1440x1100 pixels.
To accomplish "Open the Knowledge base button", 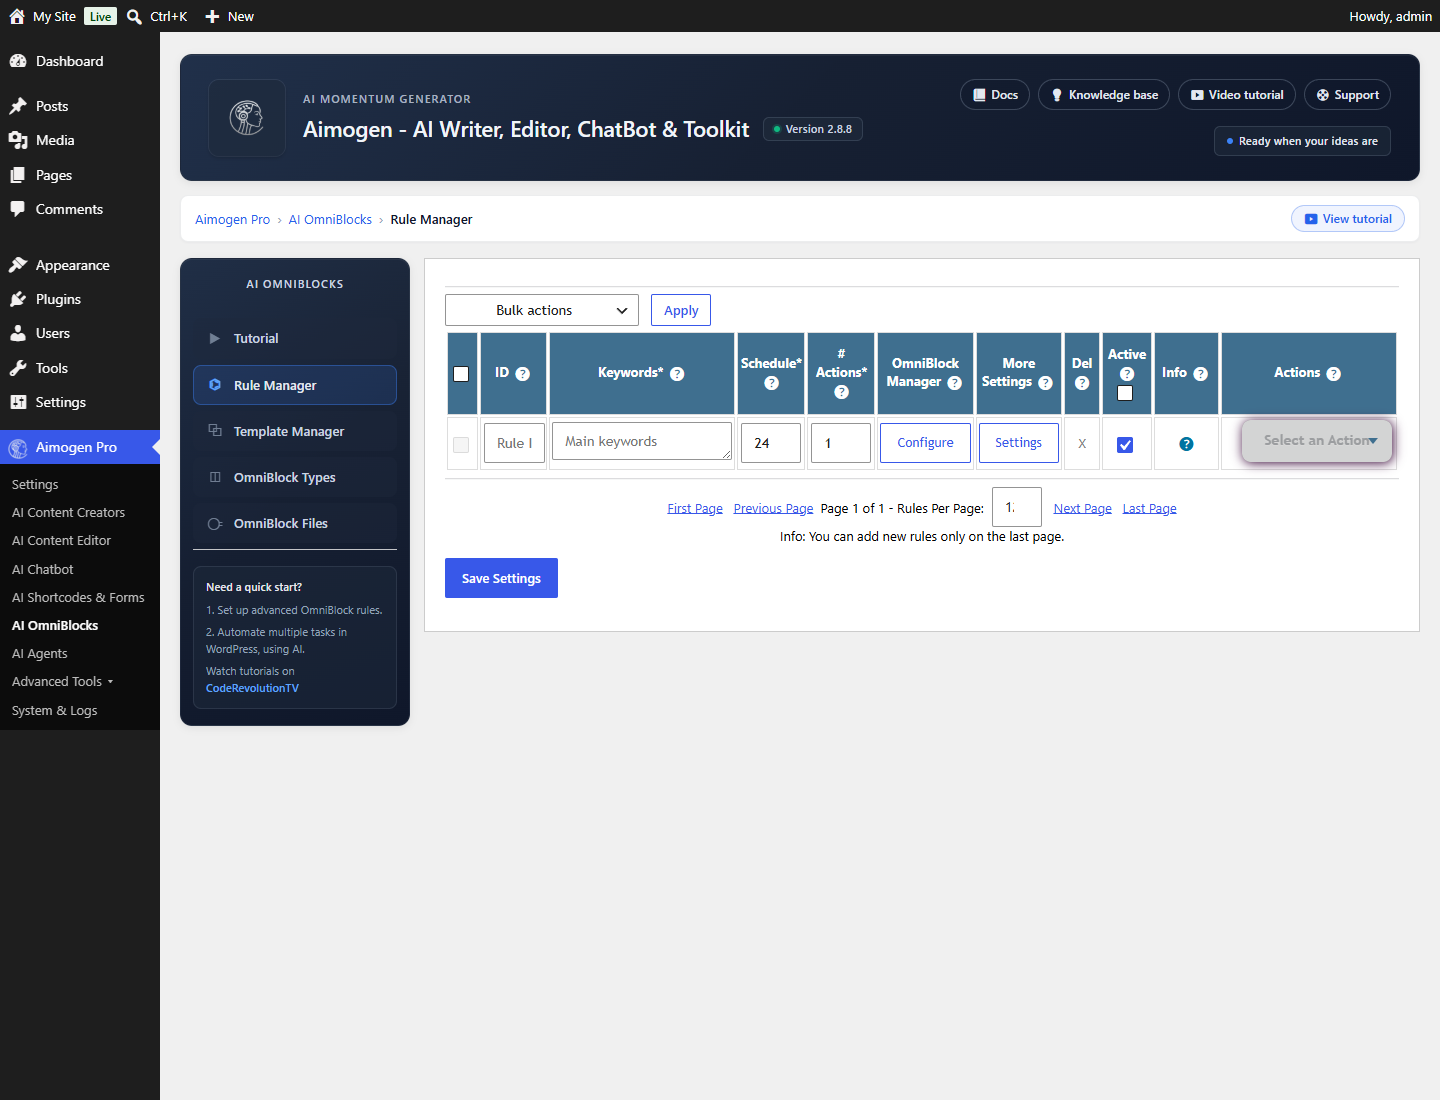I will tap(1104, 95).
